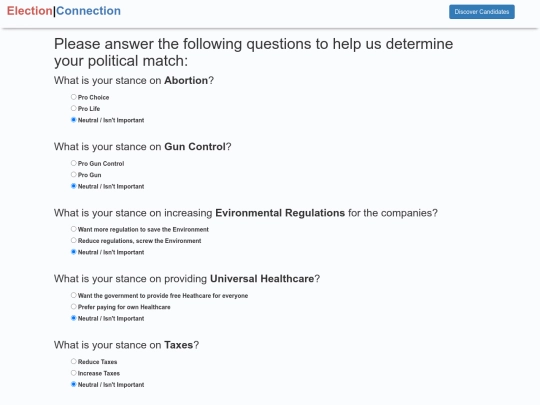The image size is (540, 405).
Task: Select the Pro Gun Control option
Action: pyautogui.click(x=73, y=163)
